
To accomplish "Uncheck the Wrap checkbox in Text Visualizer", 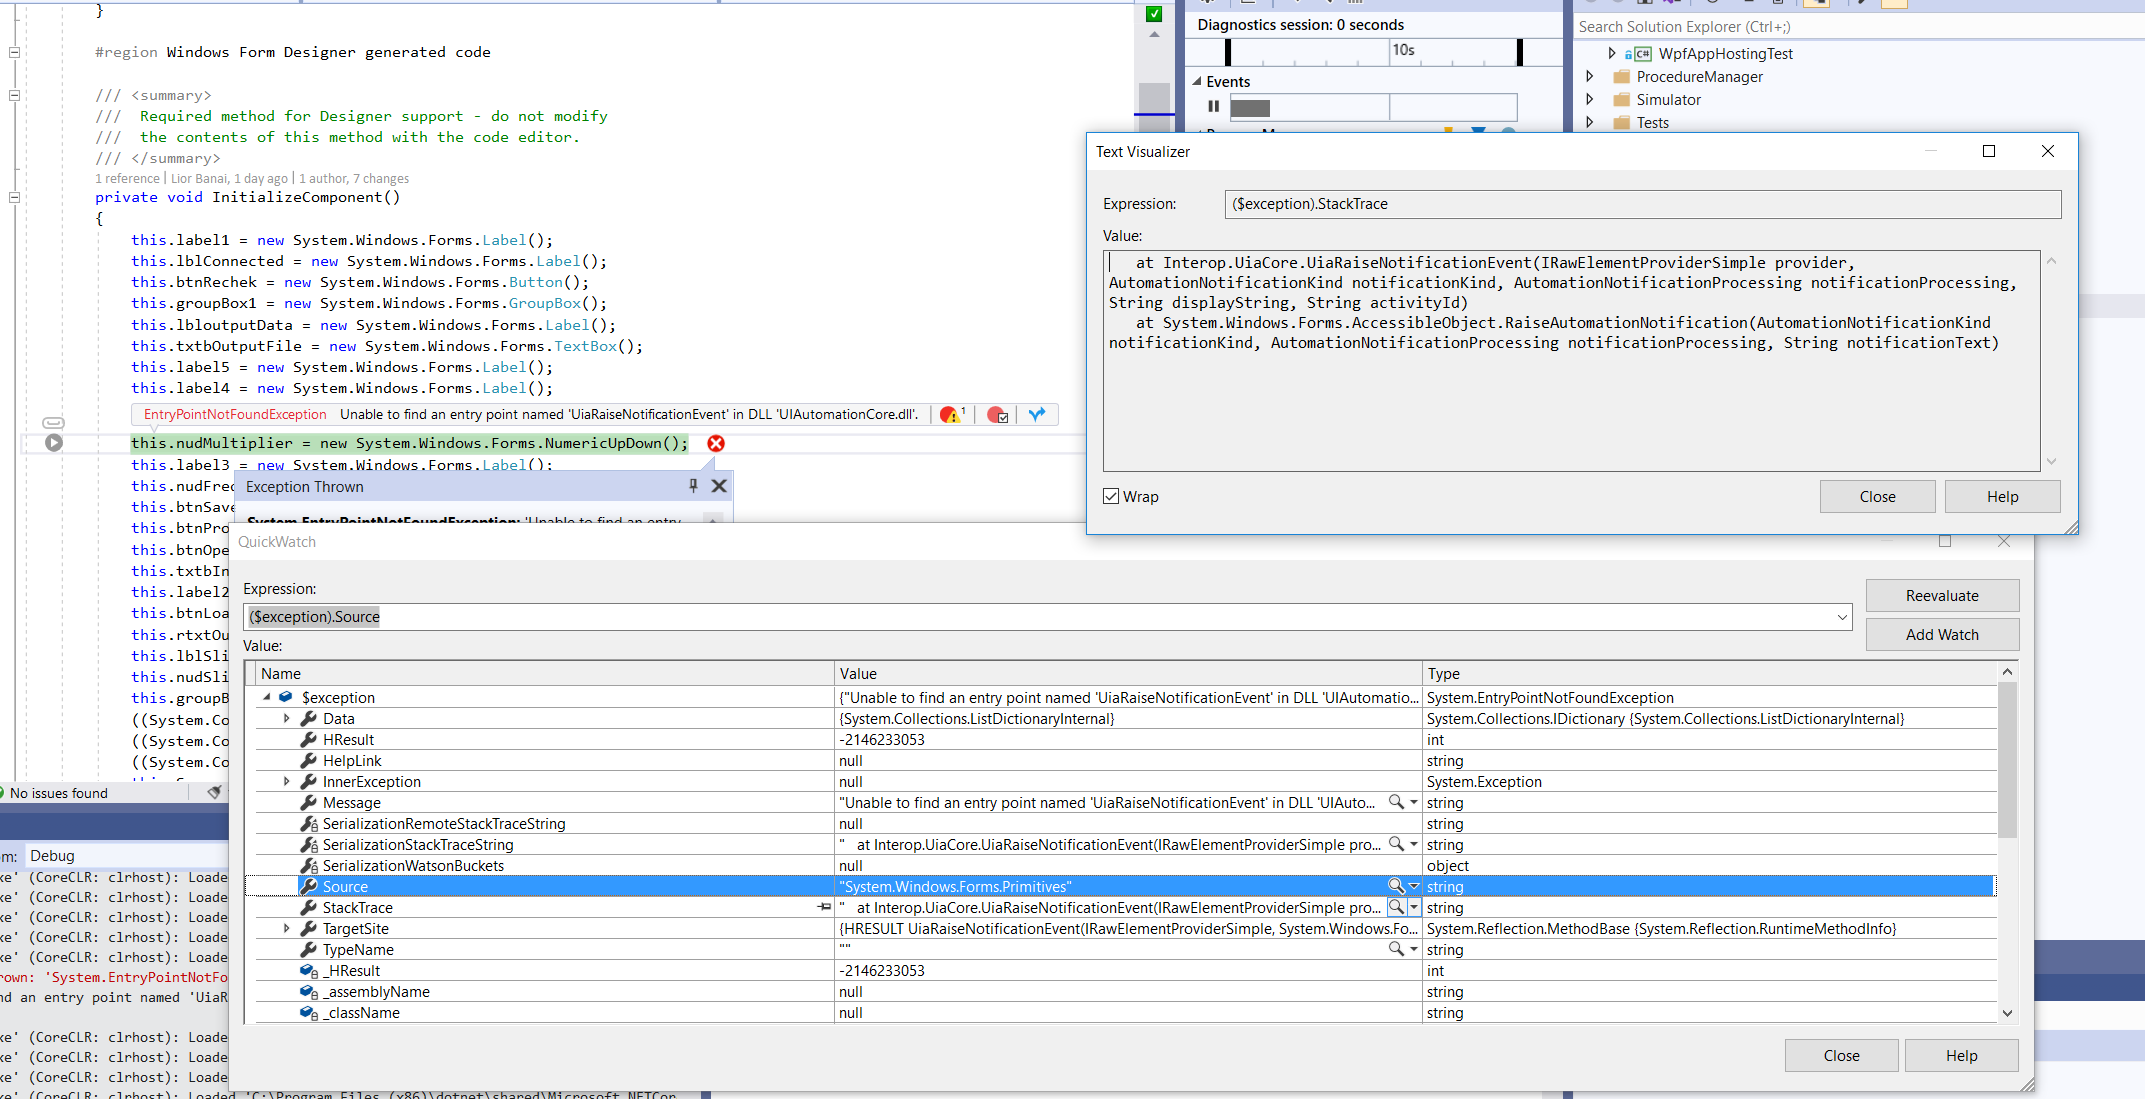I will click(1110, 496).
